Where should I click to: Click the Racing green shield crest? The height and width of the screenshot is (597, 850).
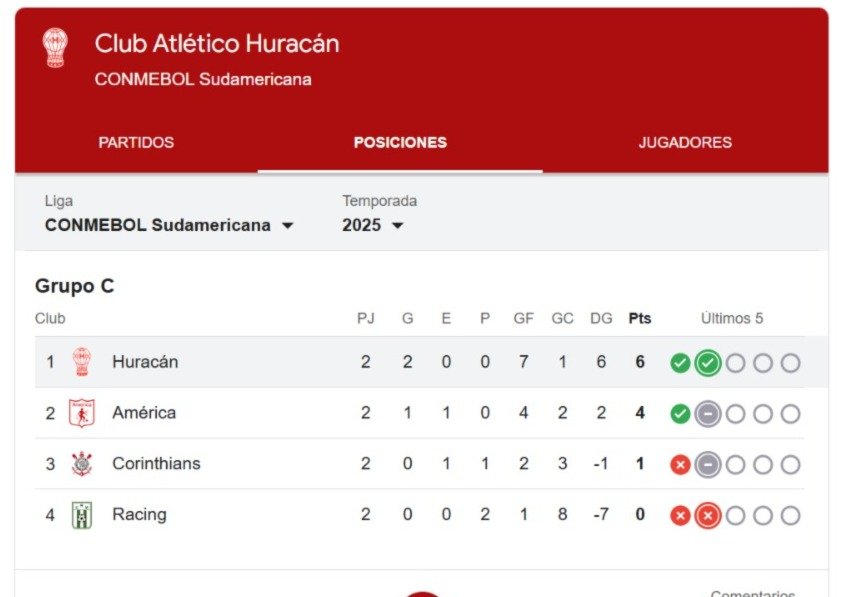click(82, 515)
